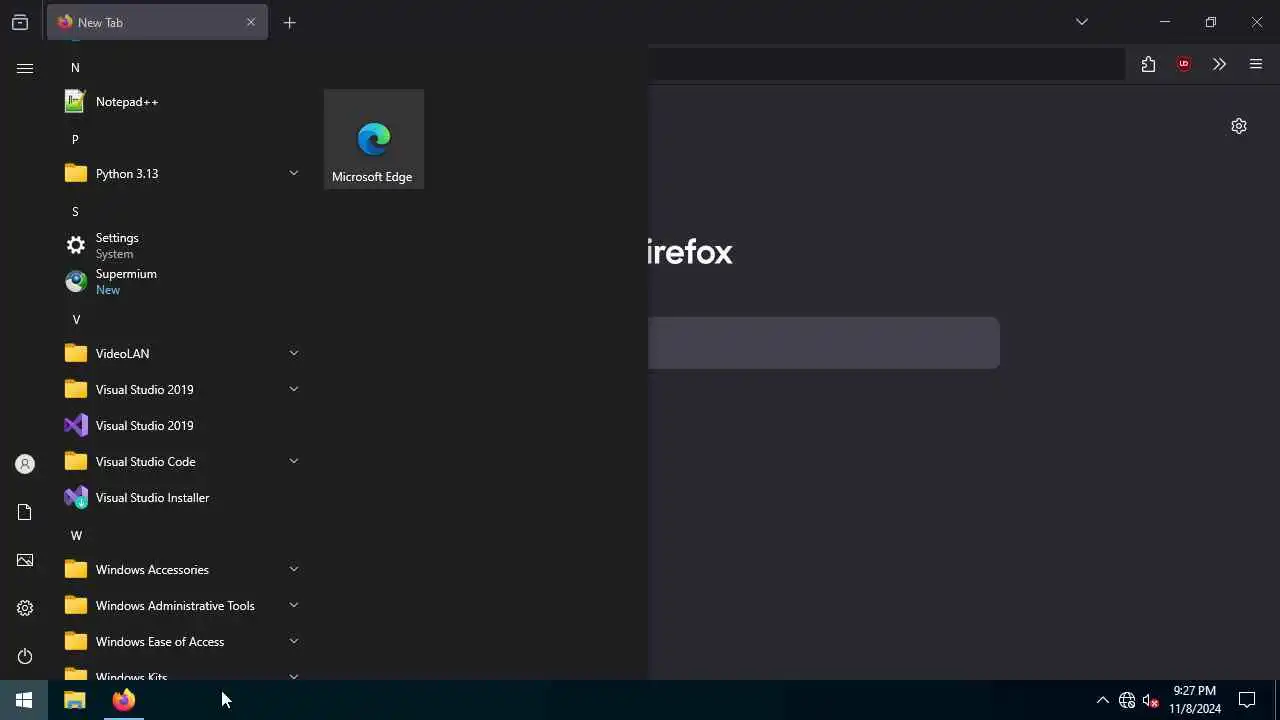
Task: Click the Windows Start button
Action: 24,700
